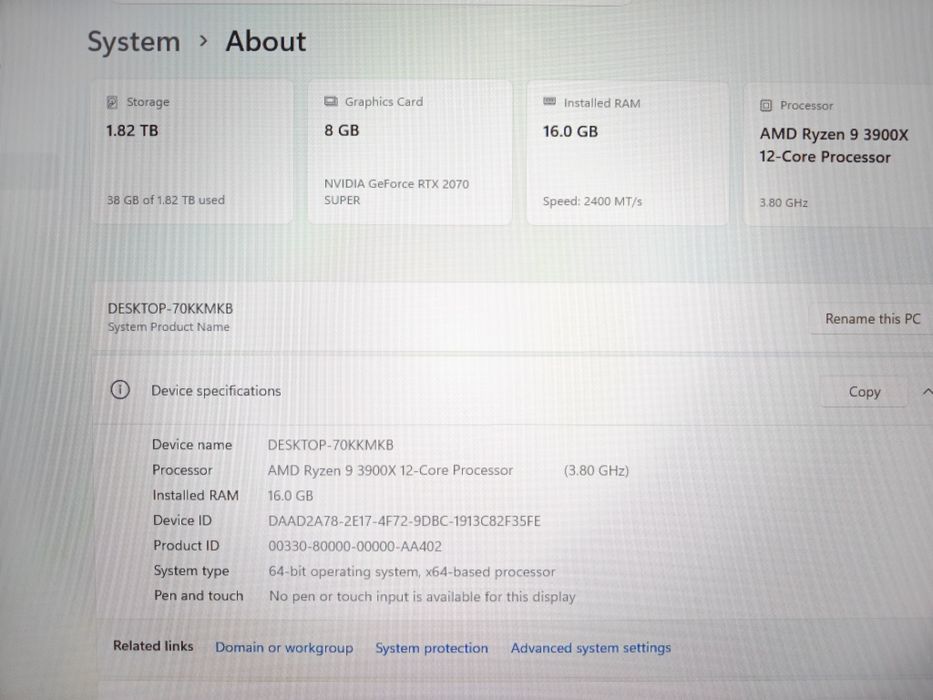Click the Graphics Card monitor icon
The height and width of the screenshot is (700, 933).
(x=331, y=101)
